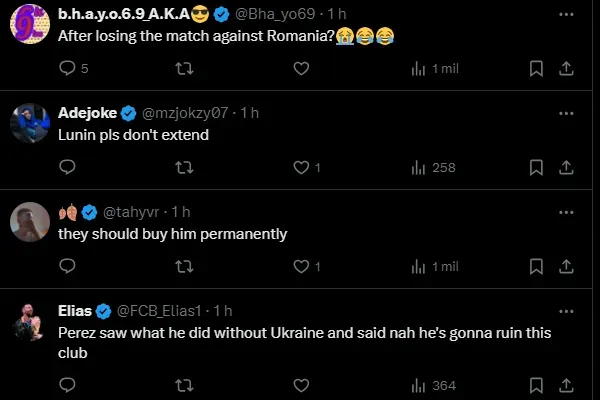Reply to the Bha_yo69 tweet
The image size is (600, 400).
tap(68, 69)
